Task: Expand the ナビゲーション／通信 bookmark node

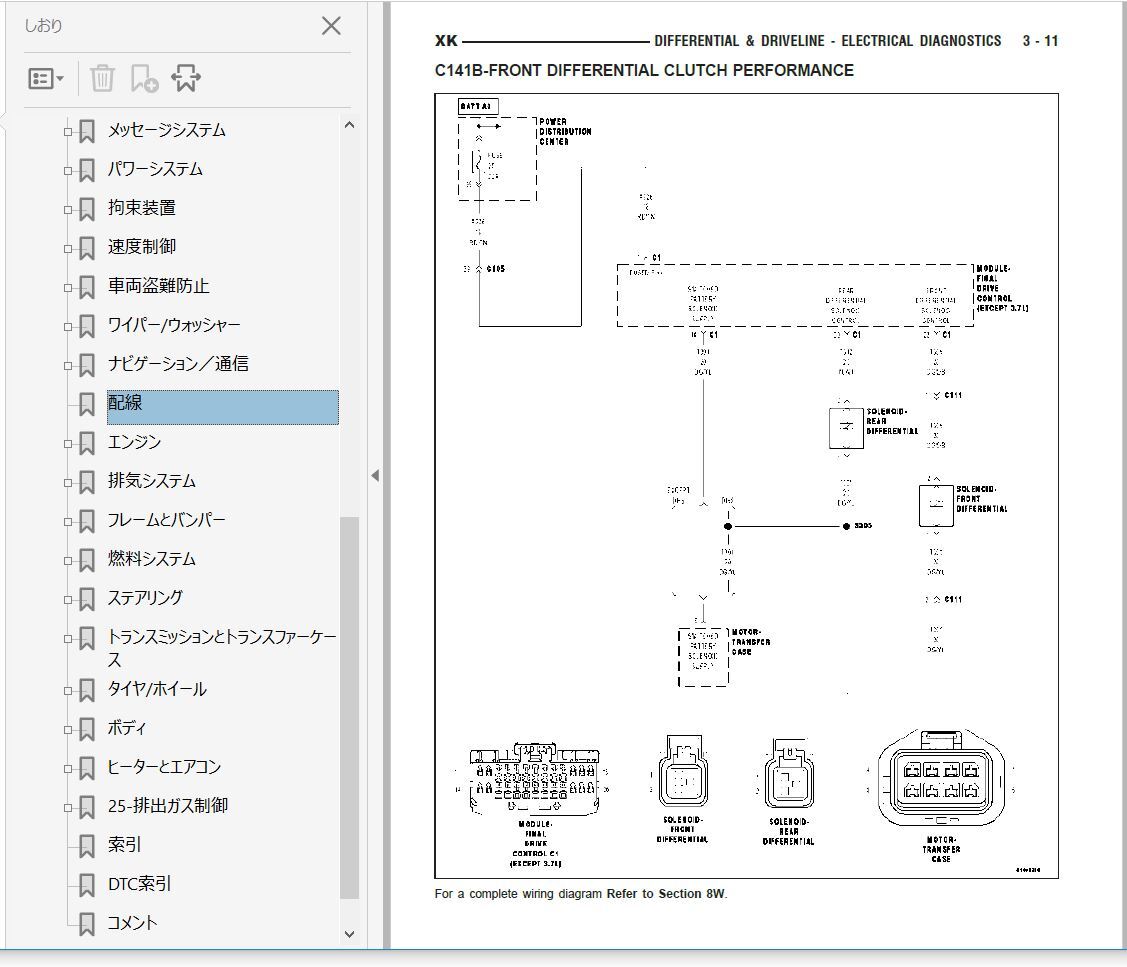Action: 68,365
